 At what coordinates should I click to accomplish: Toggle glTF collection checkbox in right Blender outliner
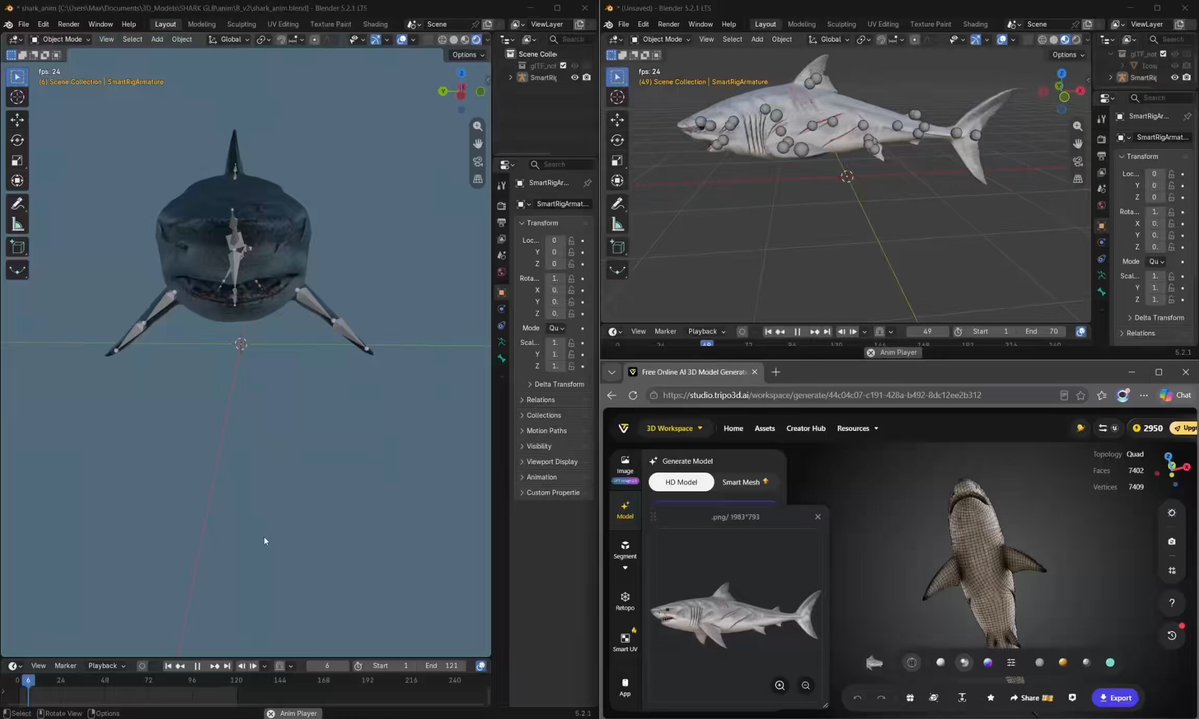coord(1163,54)
